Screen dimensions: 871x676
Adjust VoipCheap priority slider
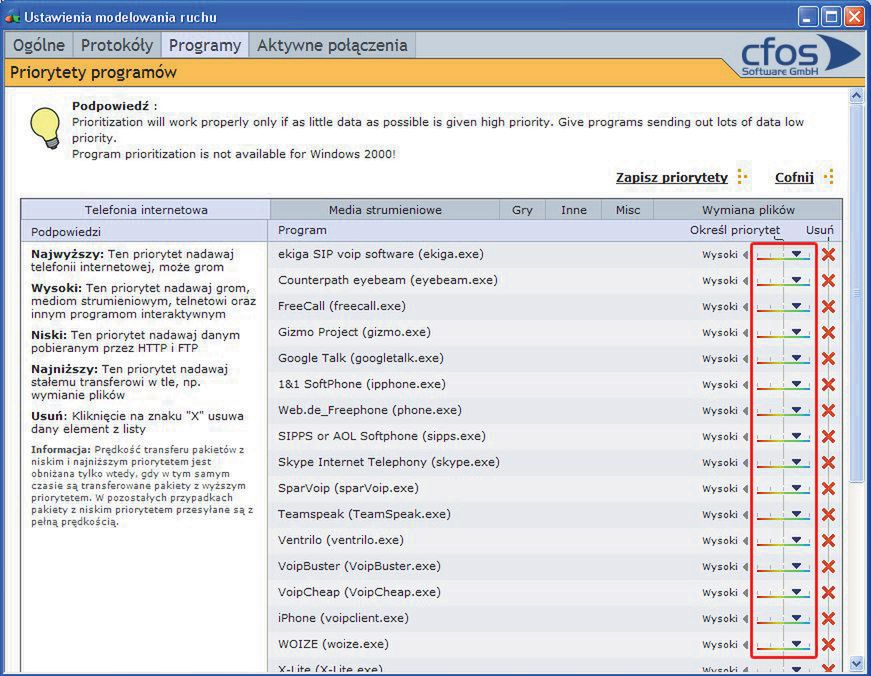point(783,593)
